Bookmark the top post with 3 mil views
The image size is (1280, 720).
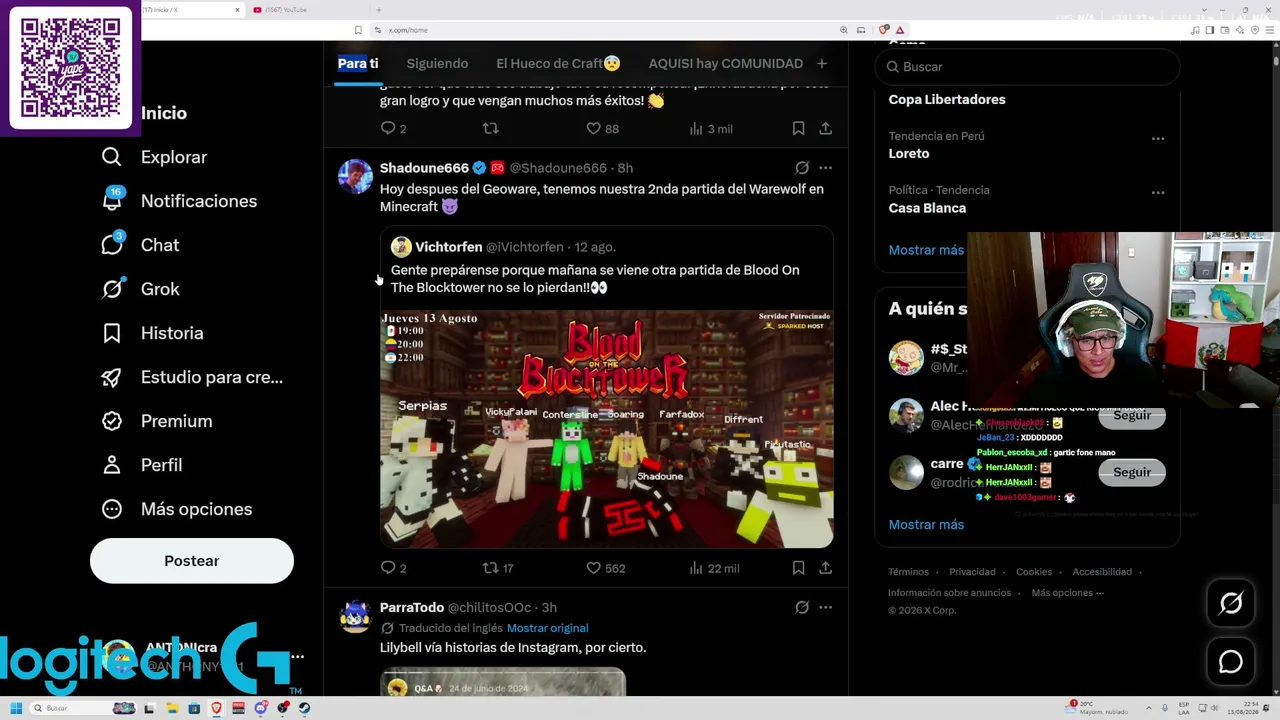[x=798, y=128]
